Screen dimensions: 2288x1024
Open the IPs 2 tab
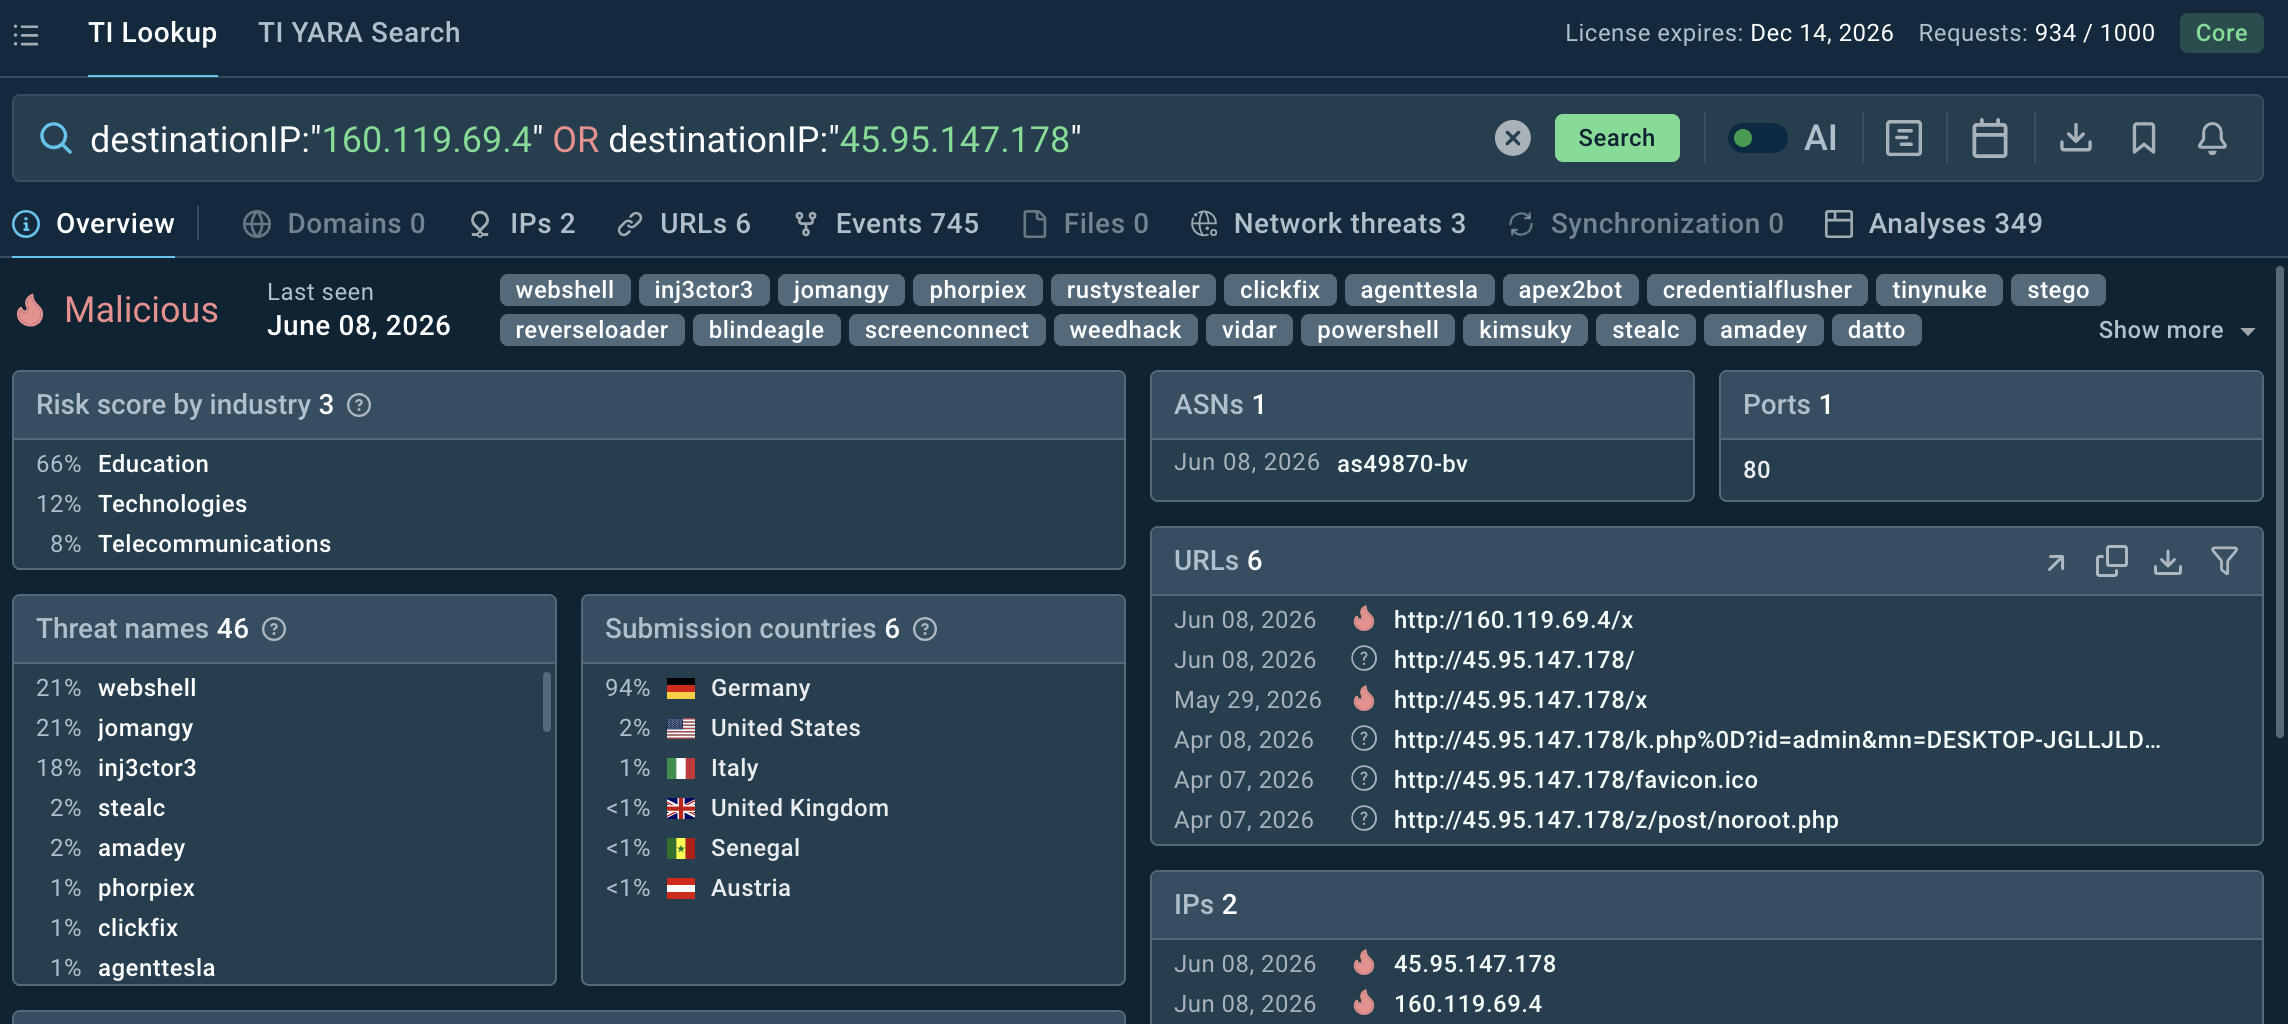[522, 224]
